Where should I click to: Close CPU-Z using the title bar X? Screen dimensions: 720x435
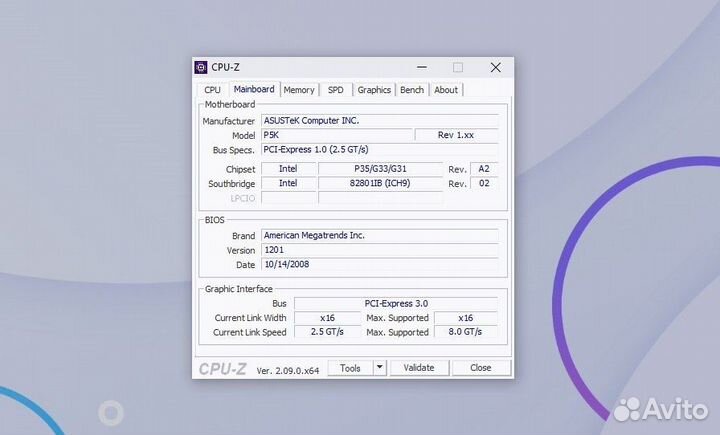(x=495, y=68)
